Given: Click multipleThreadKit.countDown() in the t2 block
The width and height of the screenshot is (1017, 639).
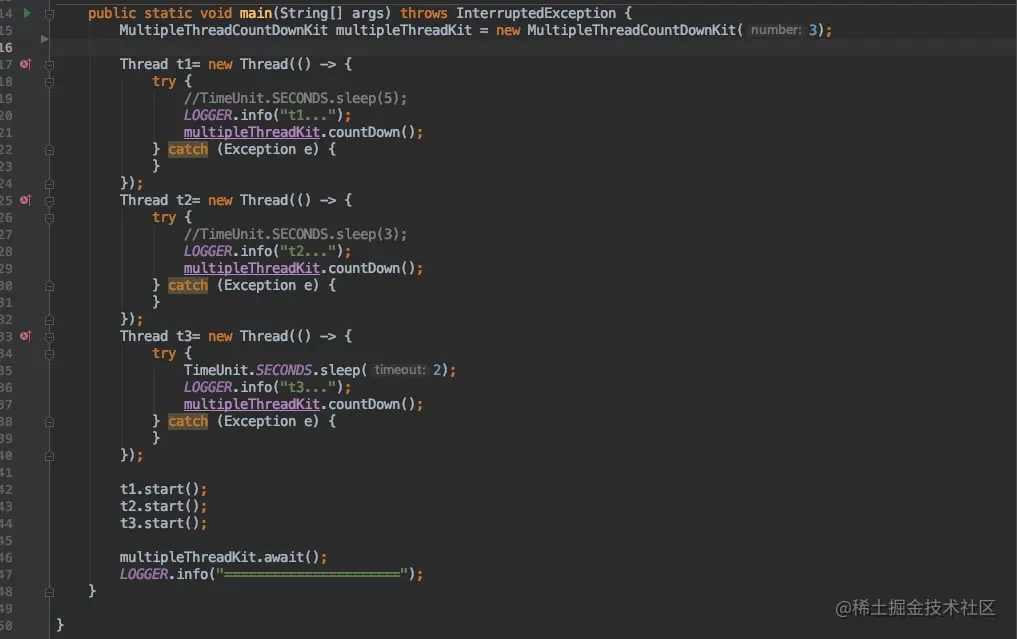Looking at the screenshot, I should click(x=303, y=269).
